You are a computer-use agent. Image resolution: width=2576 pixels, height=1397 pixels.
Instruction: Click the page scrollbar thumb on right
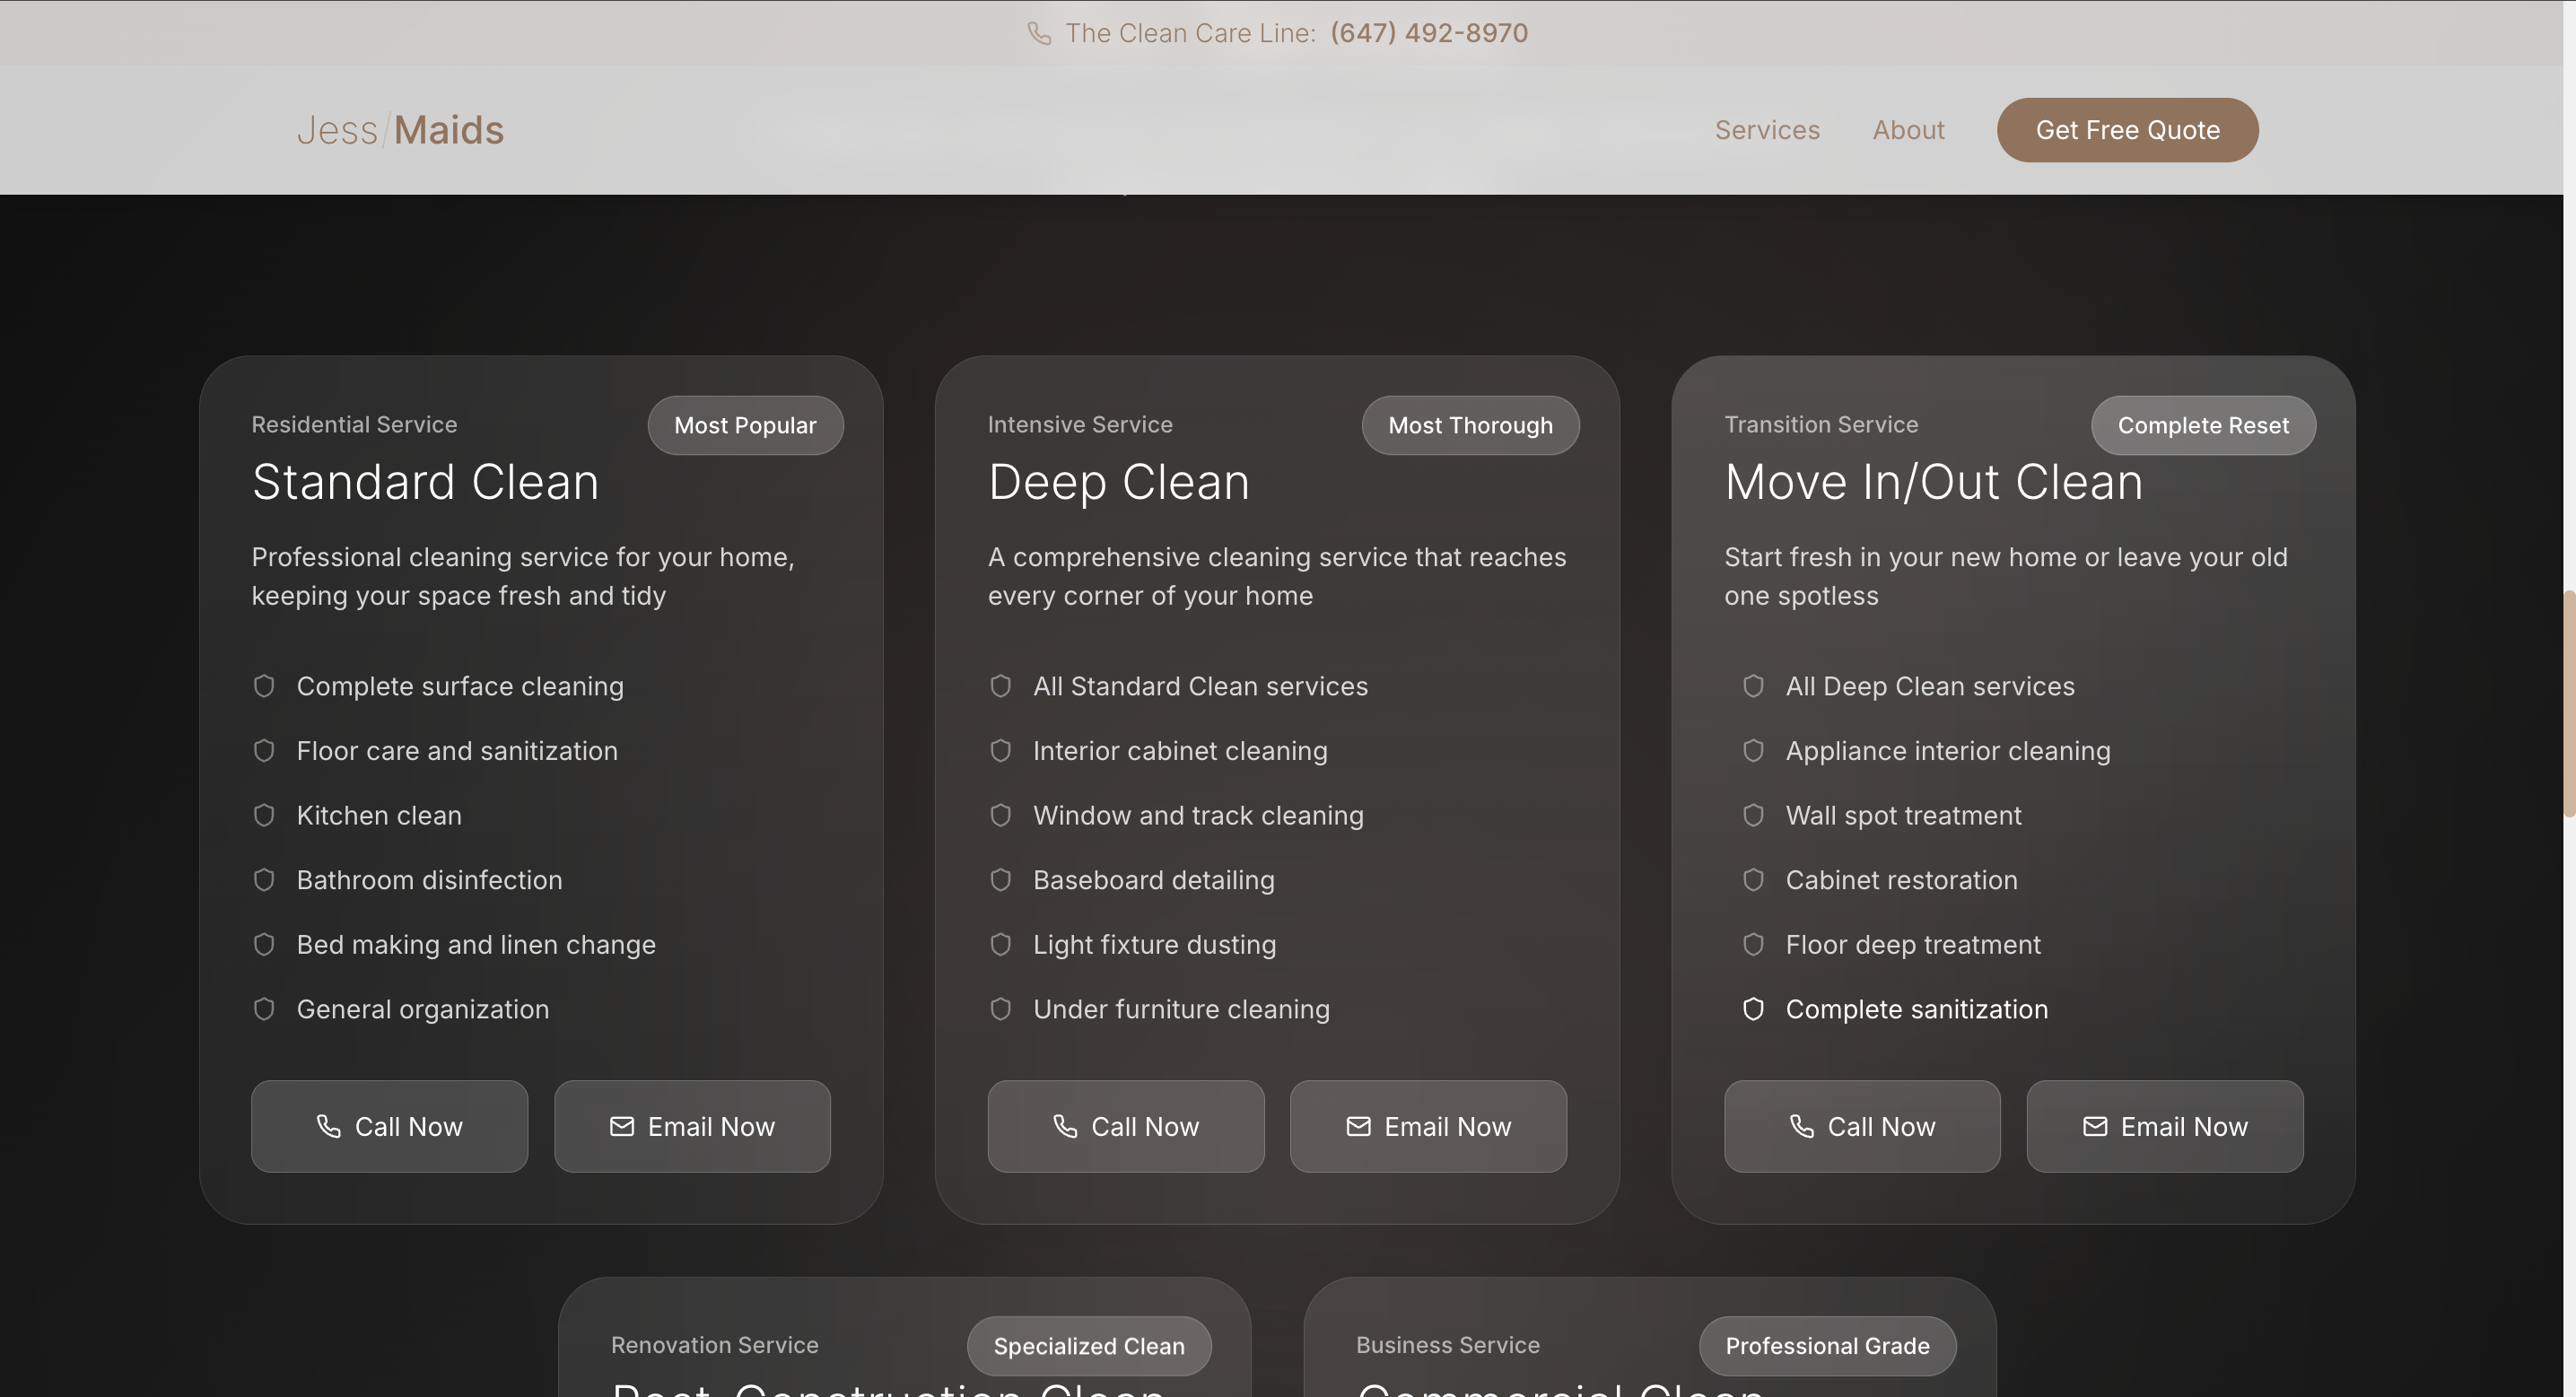point(2568,703)
